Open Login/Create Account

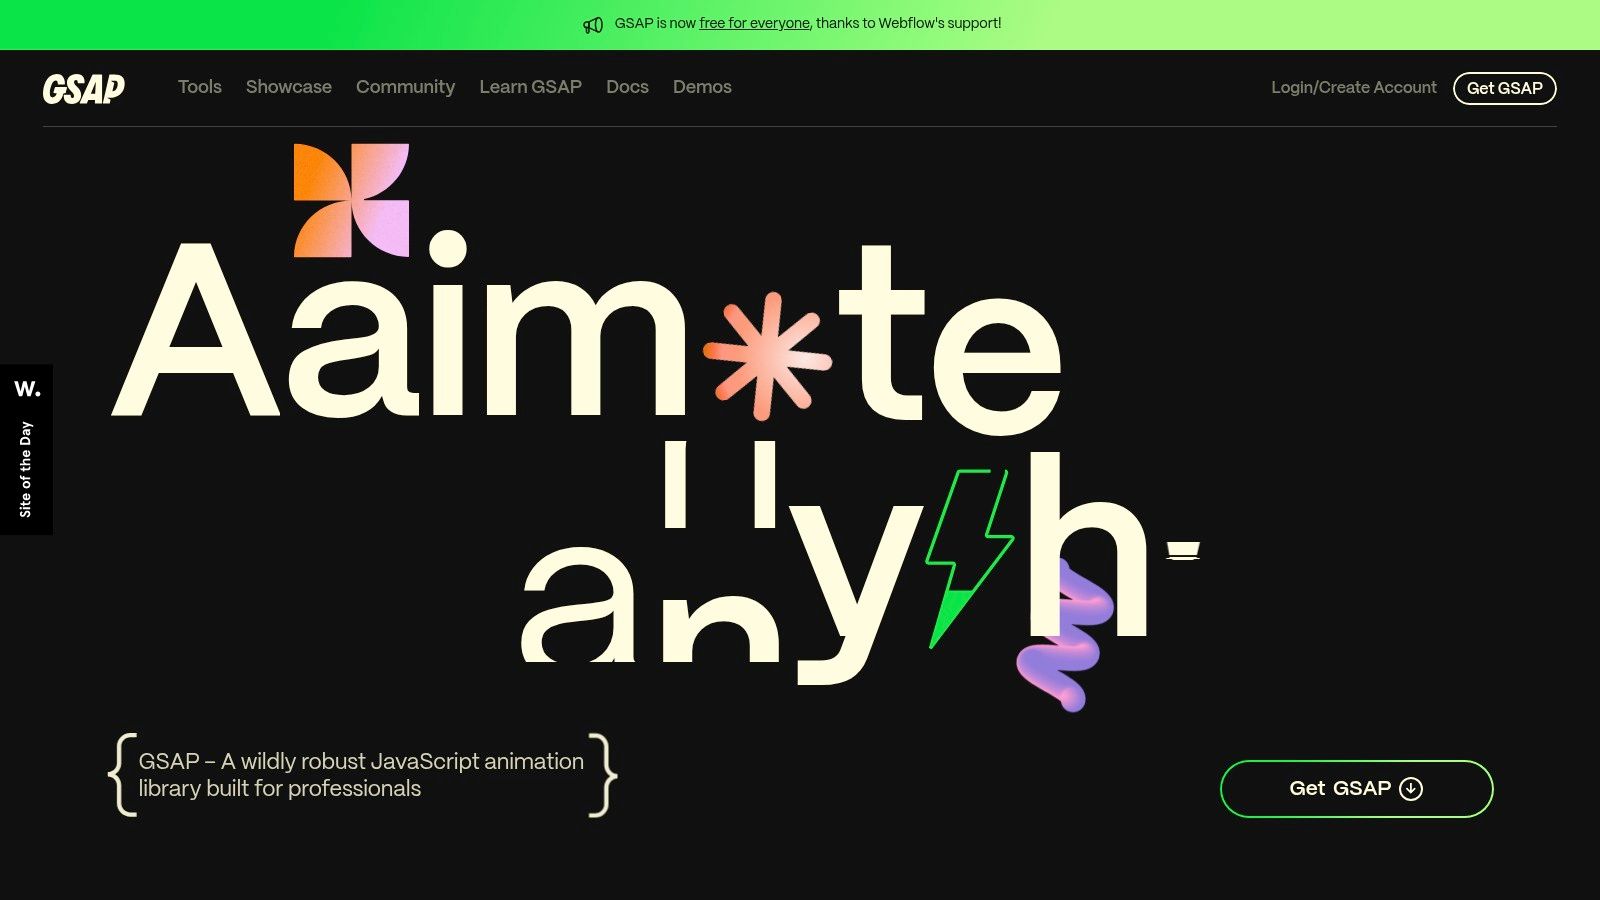1353,88
